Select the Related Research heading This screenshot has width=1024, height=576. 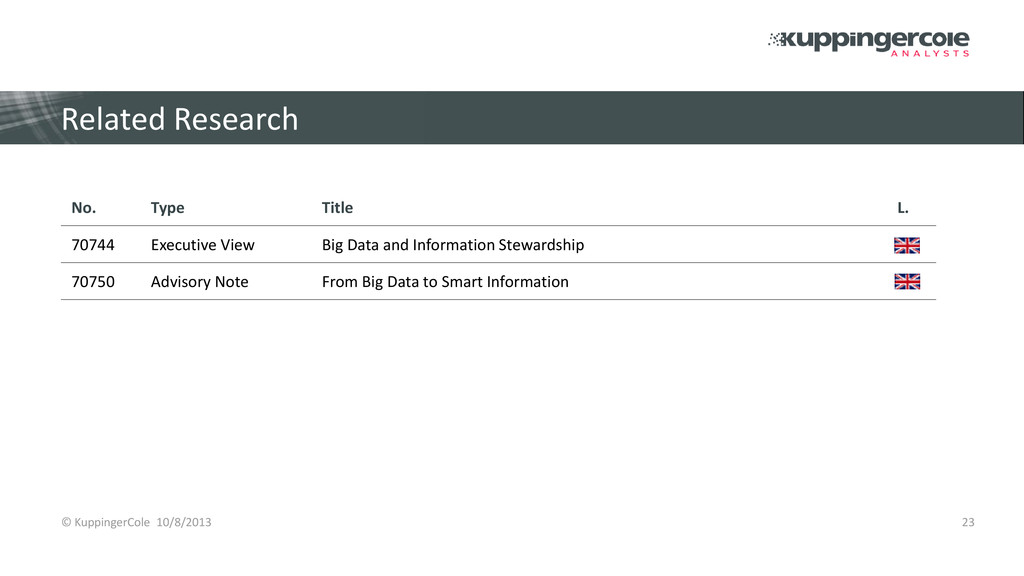point(180,119)
